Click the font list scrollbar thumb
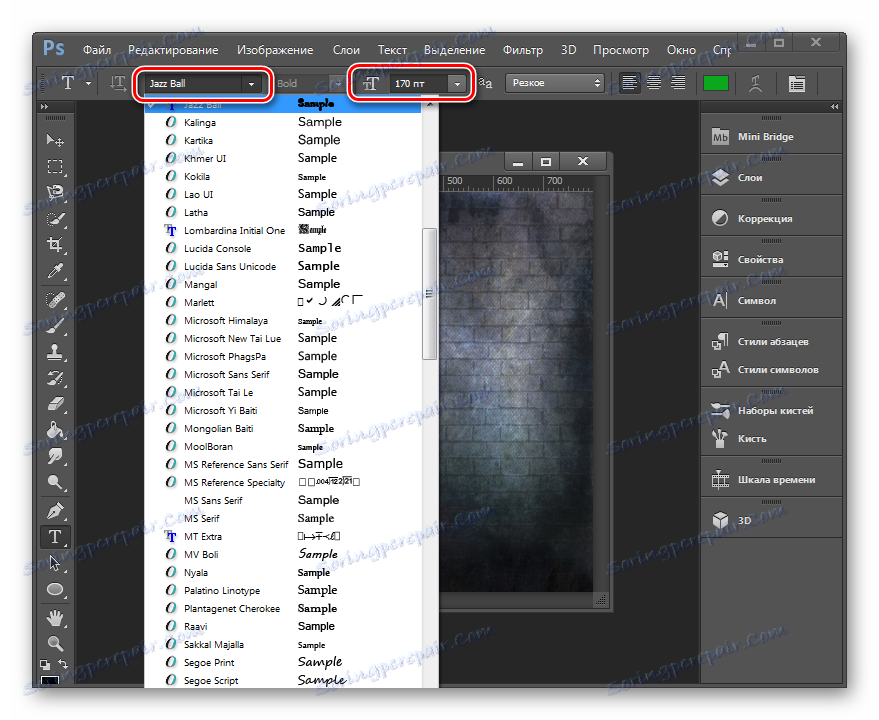The height and width of the screenshot is (720, 879). tap(430, 294)
